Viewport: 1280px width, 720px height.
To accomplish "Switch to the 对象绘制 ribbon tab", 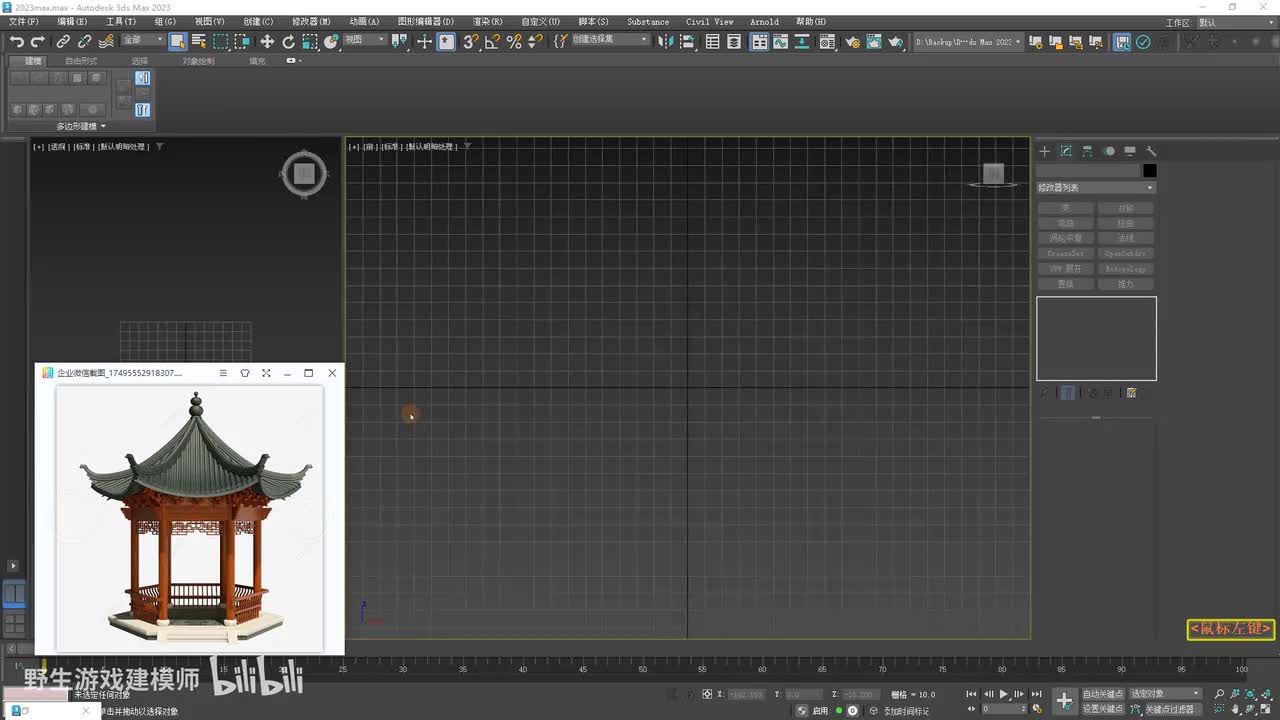I will point(198,61).
